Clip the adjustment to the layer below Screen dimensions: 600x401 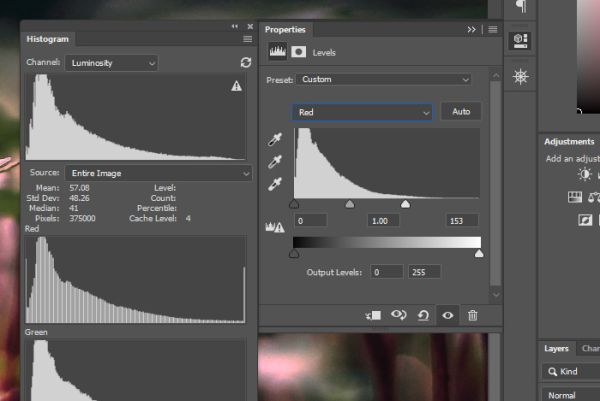[373, 315]
